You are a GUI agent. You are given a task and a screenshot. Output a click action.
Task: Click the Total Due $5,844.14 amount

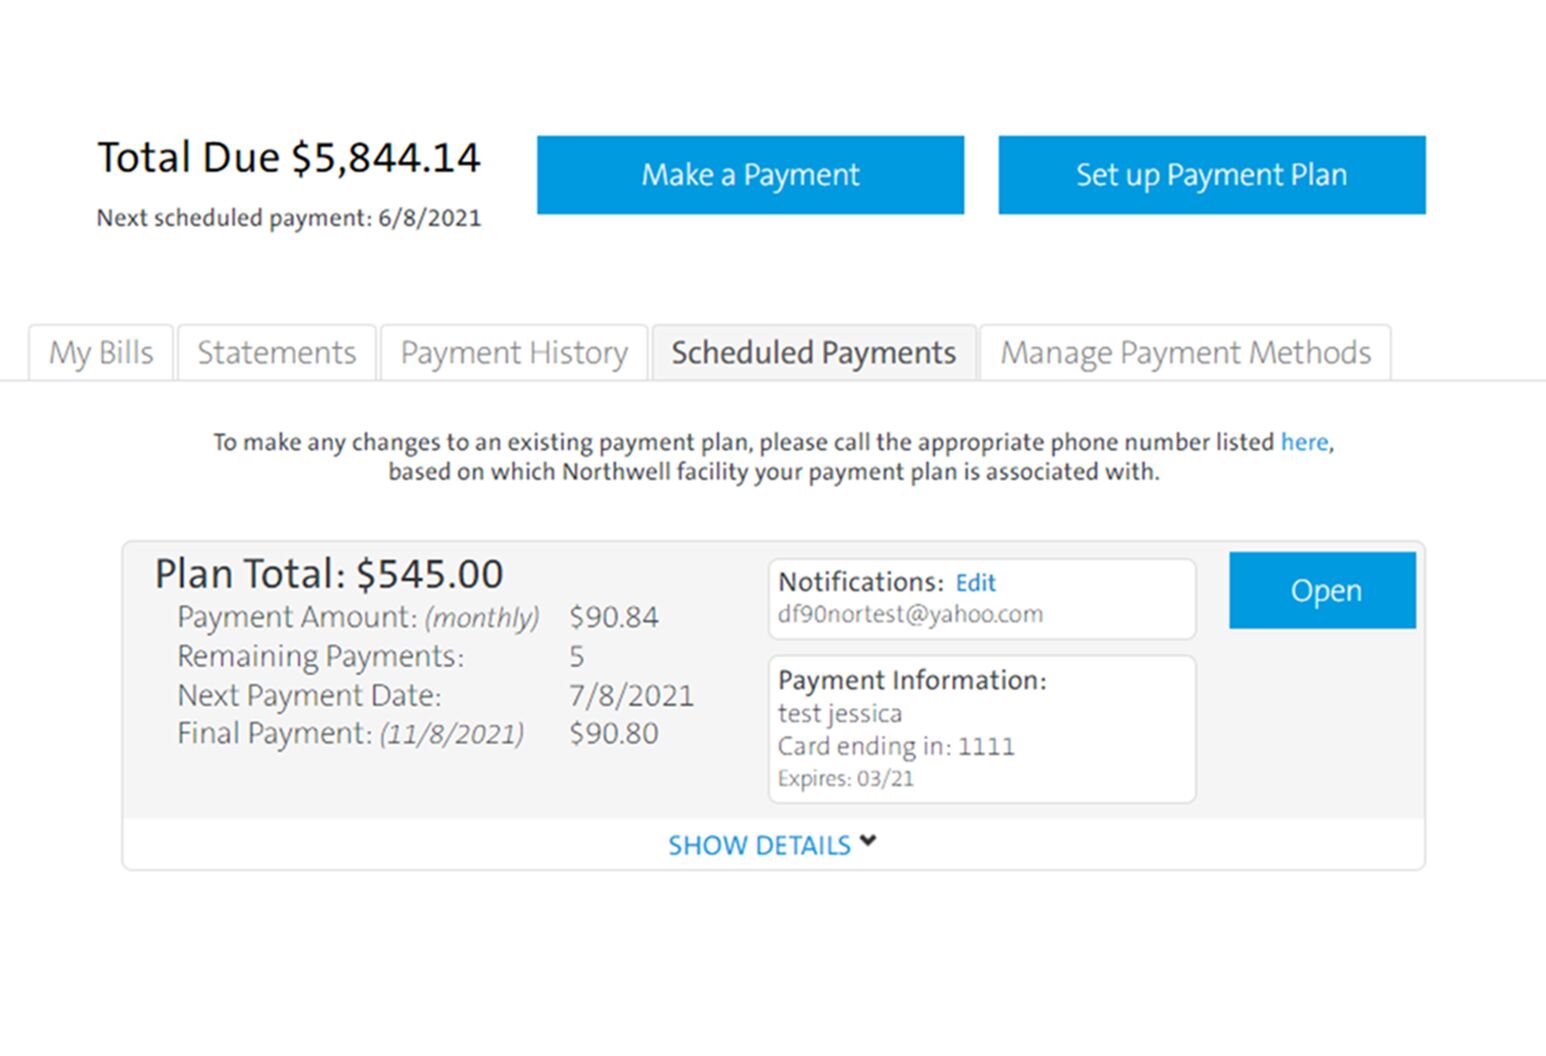pos(289,158)
